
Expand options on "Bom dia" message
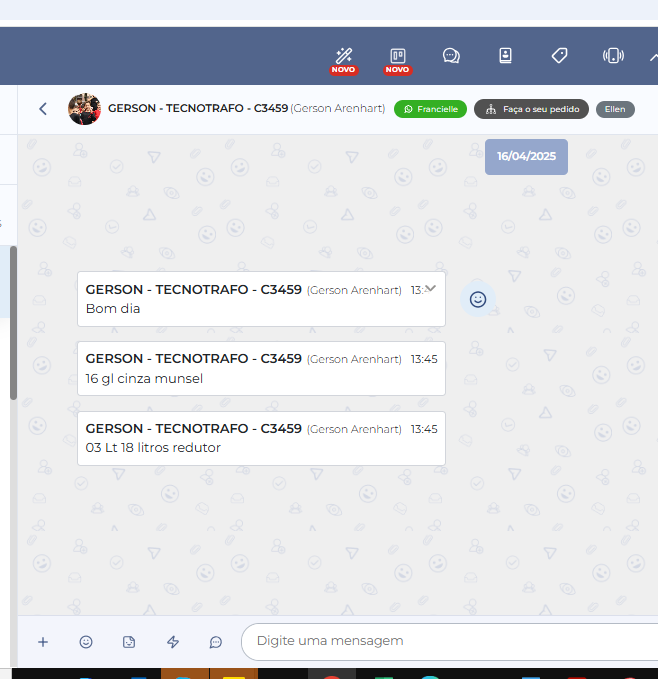click(431, 288)
